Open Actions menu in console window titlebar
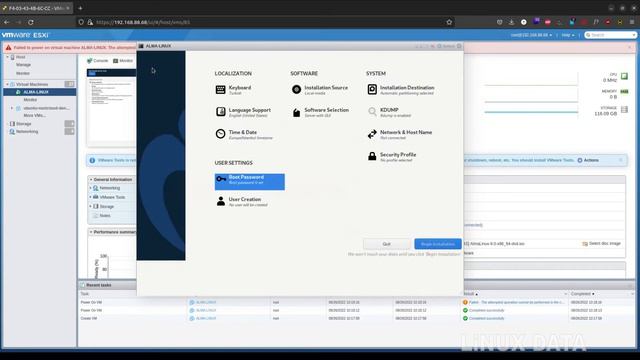This screenshot has height=360, width=640. pyautogui.click(x=446, y=46)
